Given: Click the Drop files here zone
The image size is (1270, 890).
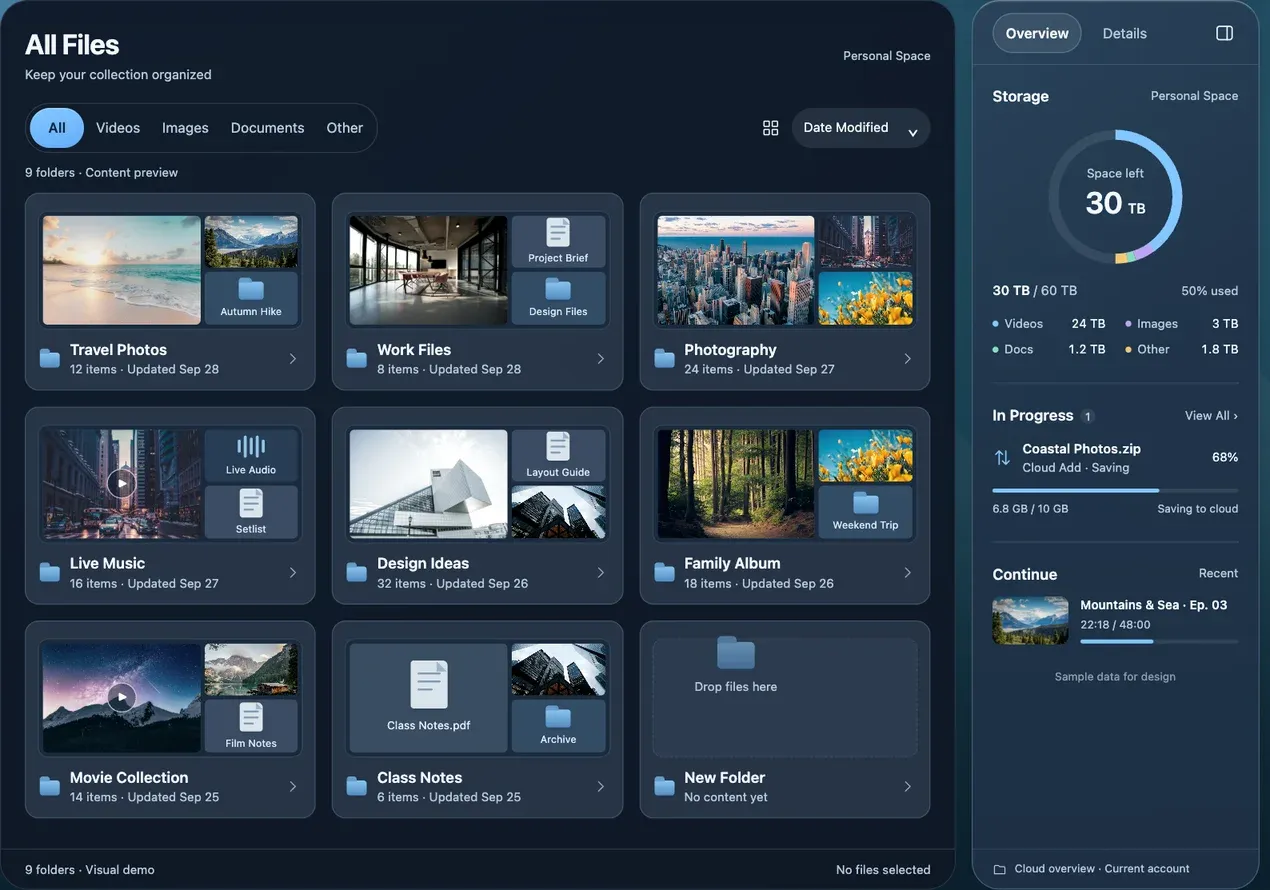Looking at the screenshot, I should [x=785, y=698].
